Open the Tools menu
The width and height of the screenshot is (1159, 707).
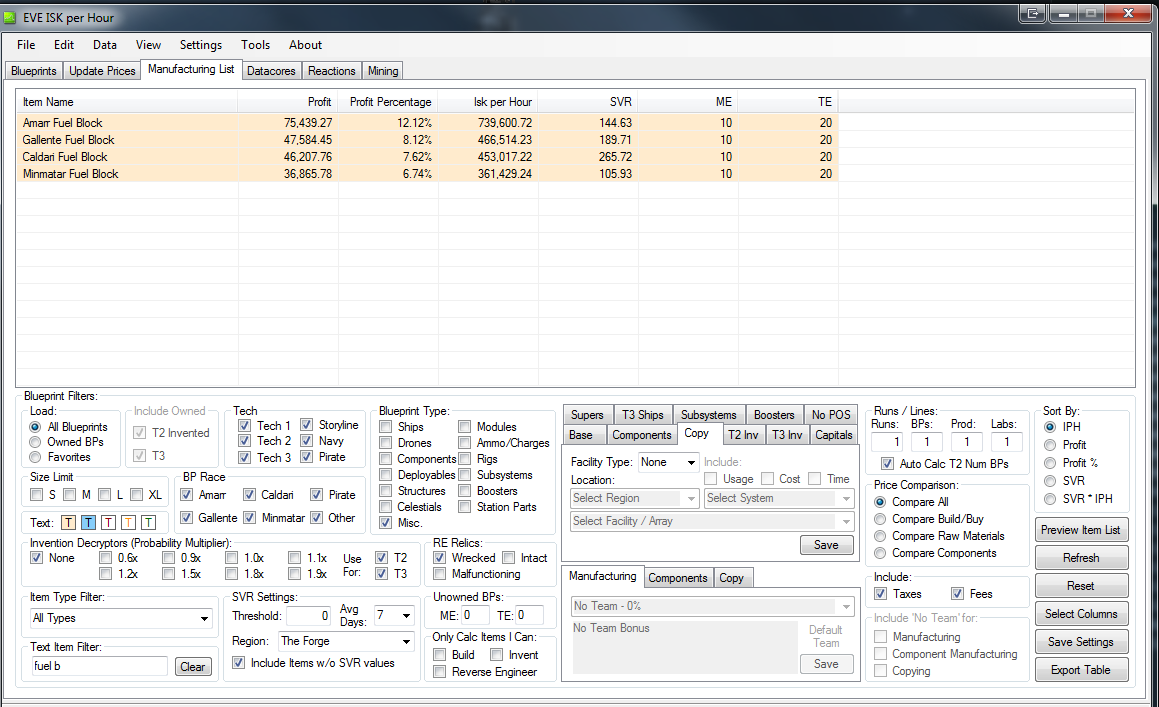[255, 45]
